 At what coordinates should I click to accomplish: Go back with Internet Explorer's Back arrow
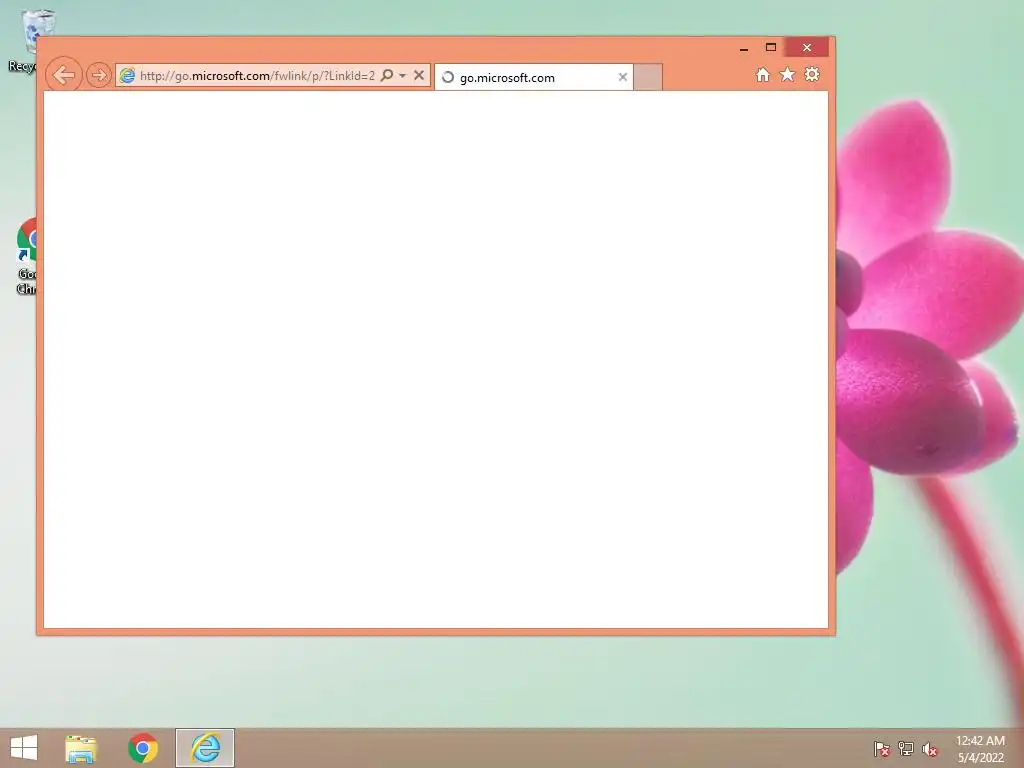point(64,75)
